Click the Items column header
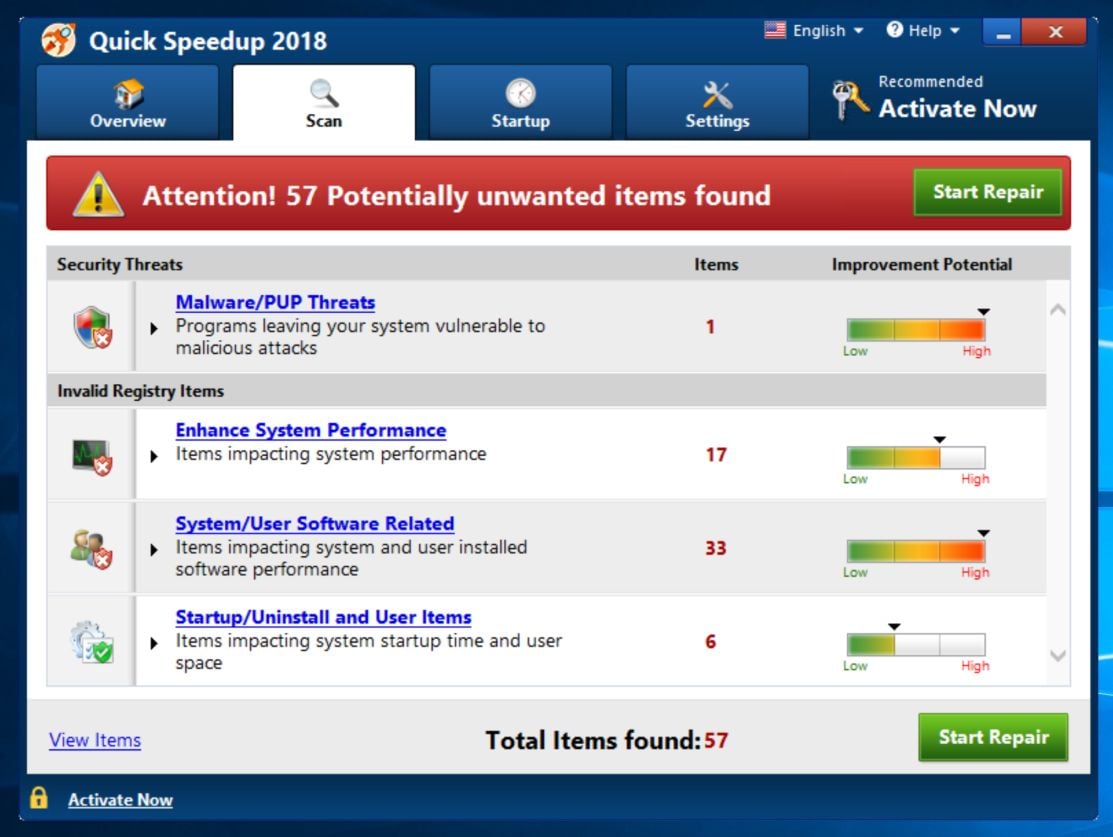 pos(716,264)
